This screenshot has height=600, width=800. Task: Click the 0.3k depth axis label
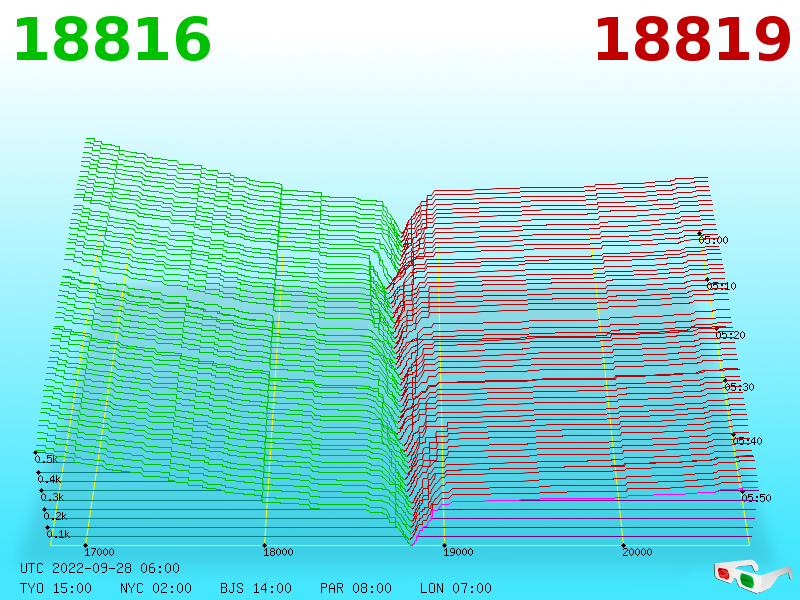[x=53, y=497]
